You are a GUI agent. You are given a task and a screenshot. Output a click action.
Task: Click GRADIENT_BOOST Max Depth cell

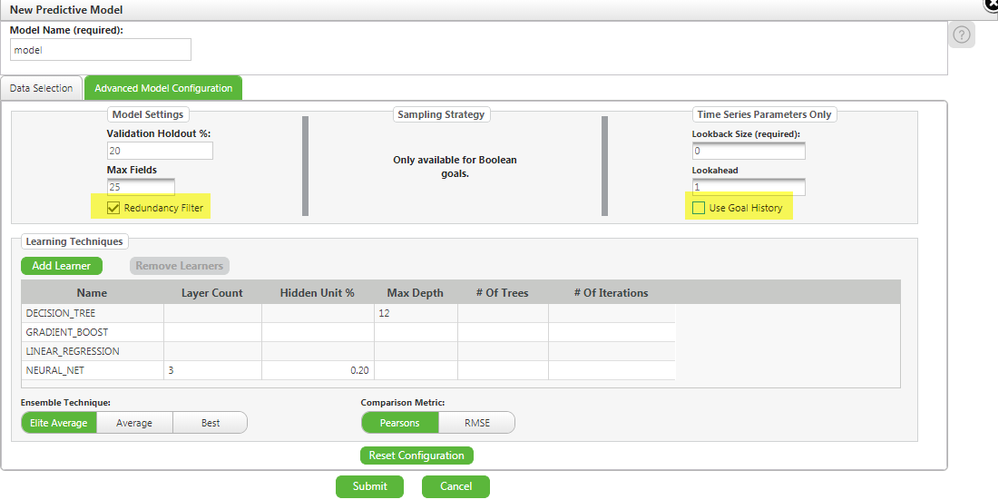tap(416, 332)
